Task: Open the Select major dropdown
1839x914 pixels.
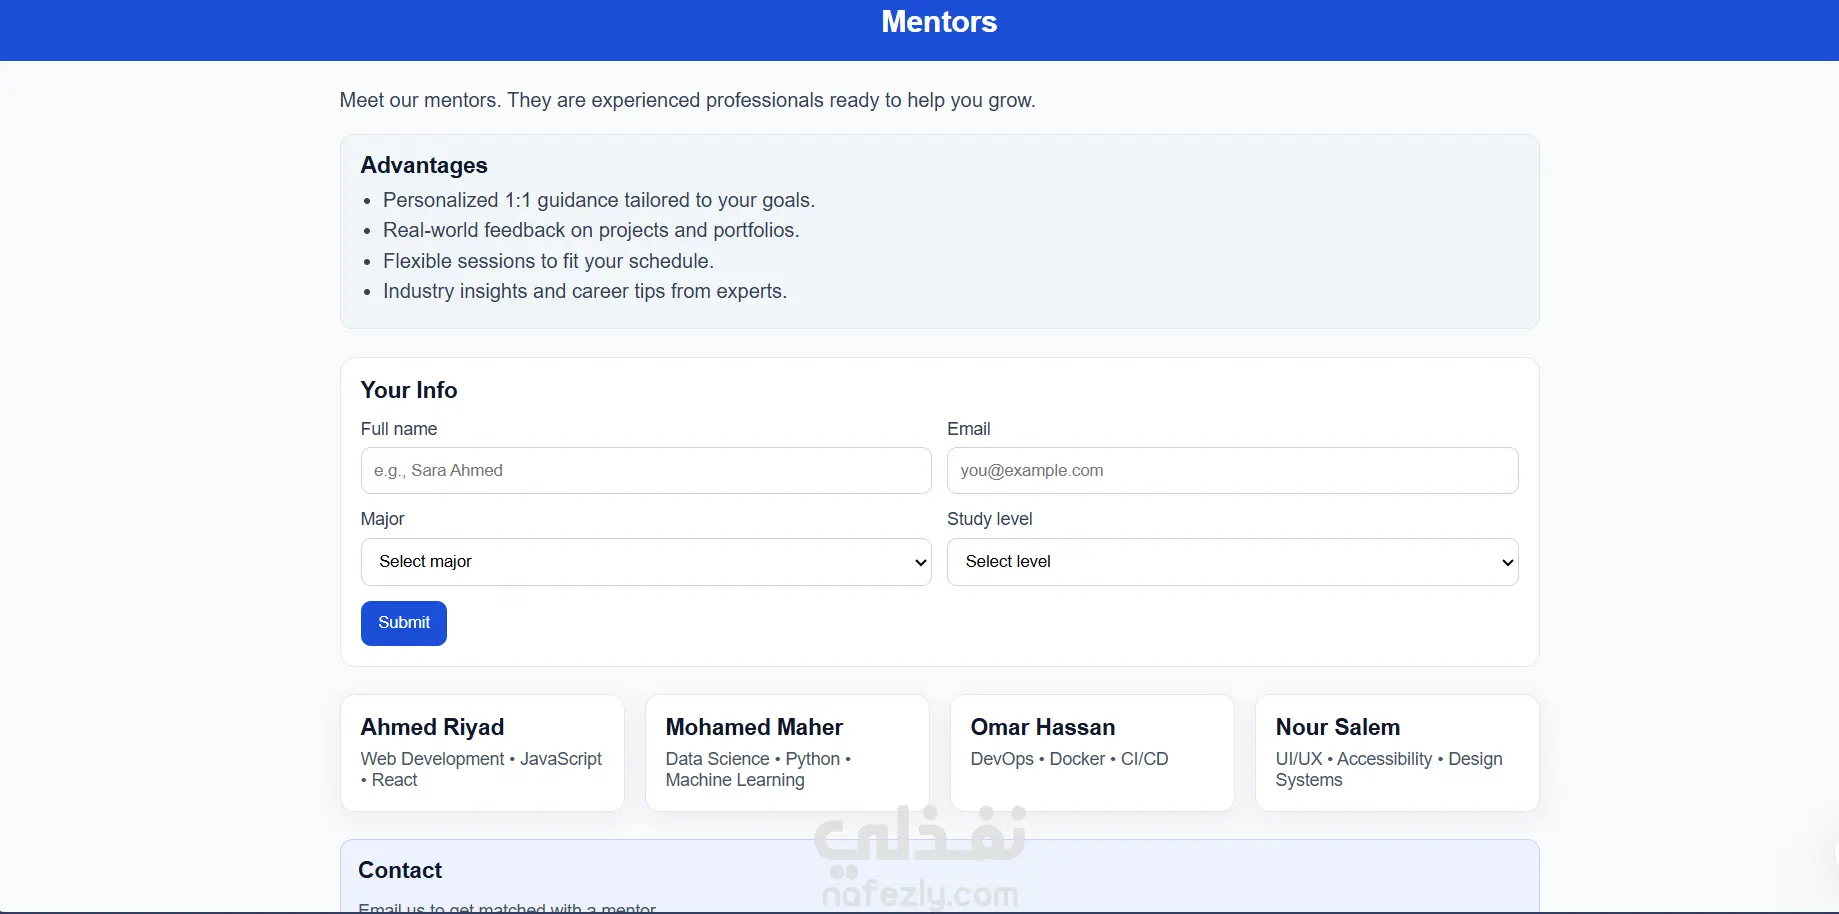Action: [x=646, y=562]
